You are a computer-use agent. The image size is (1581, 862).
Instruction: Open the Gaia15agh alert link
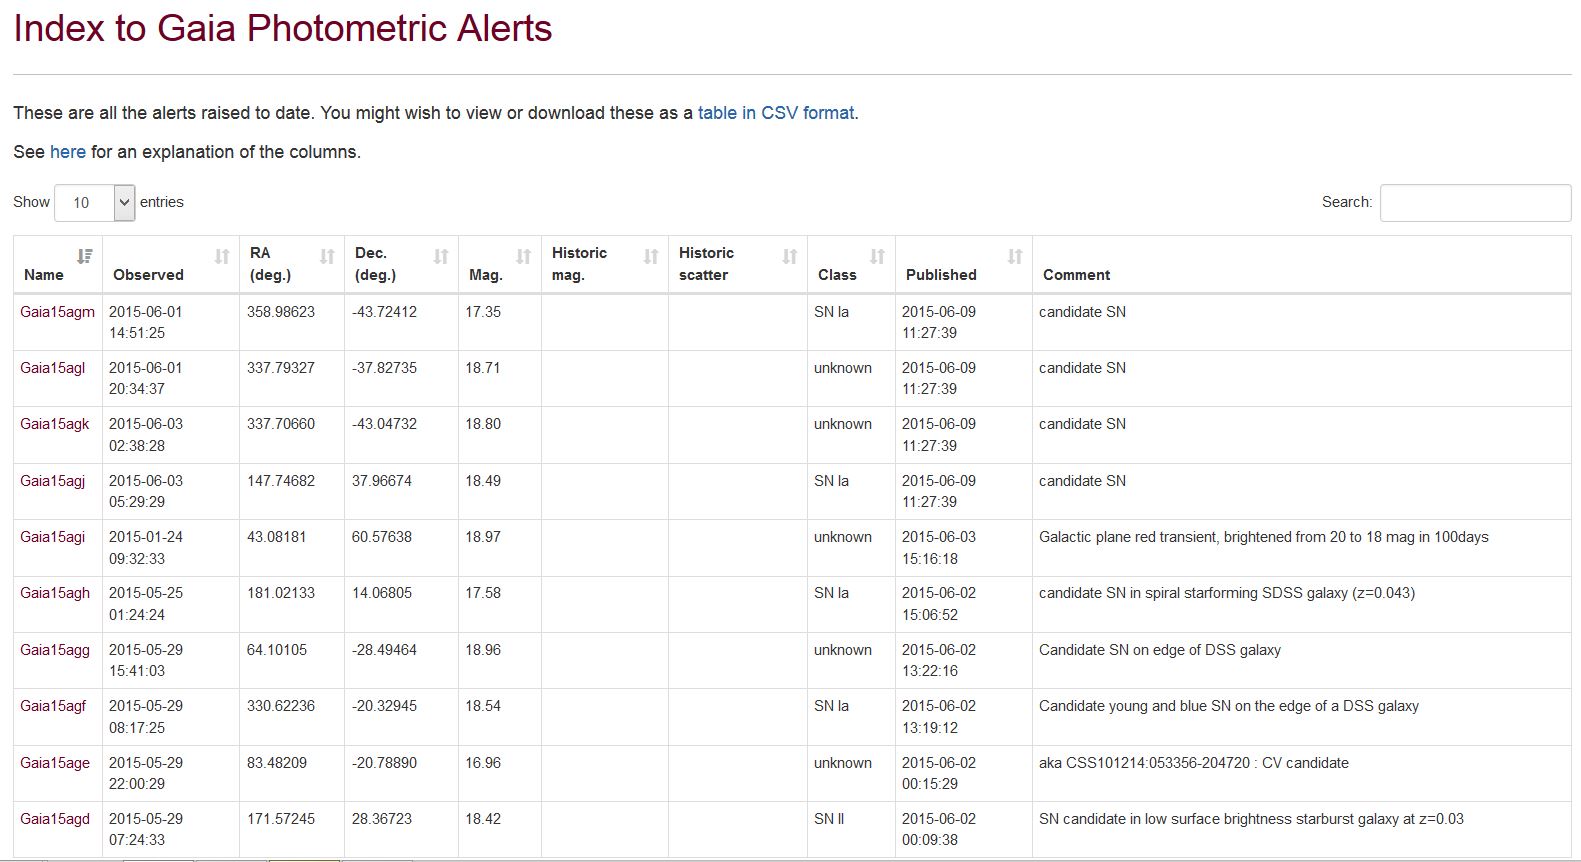click(55, 593)
